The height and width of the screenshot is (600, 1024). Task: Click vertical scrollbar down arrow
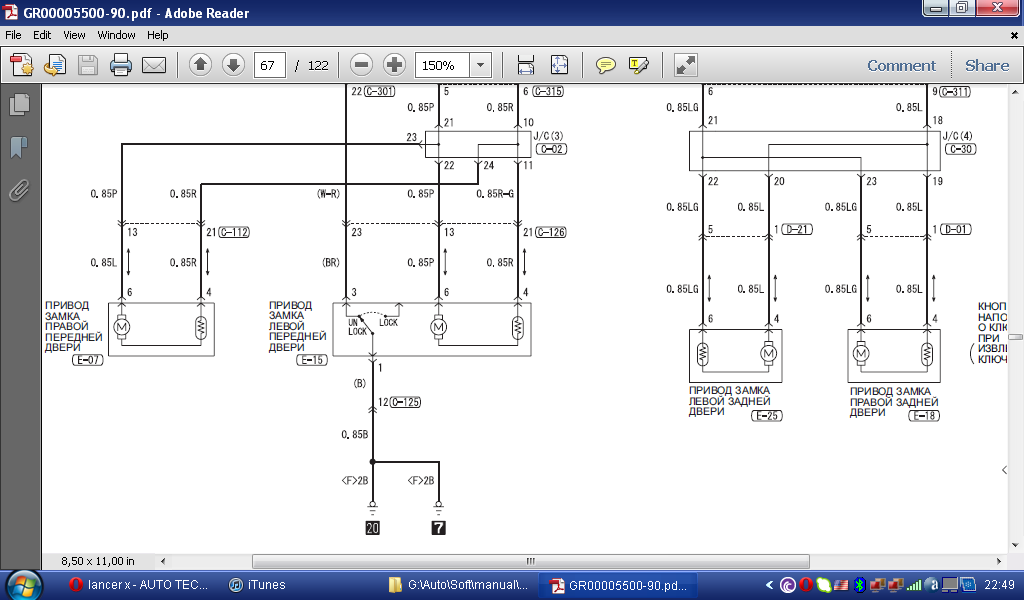pyautogui.click(x=1015, y=545)
